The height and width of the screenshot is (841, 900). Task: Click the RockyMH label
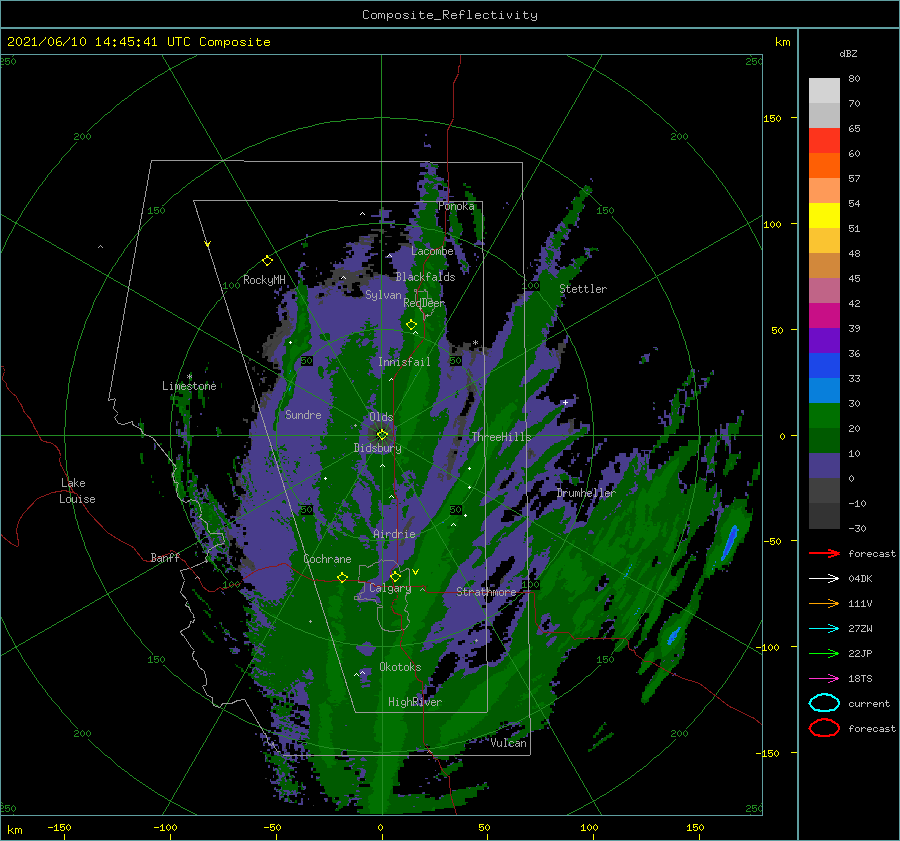[264, 280]
